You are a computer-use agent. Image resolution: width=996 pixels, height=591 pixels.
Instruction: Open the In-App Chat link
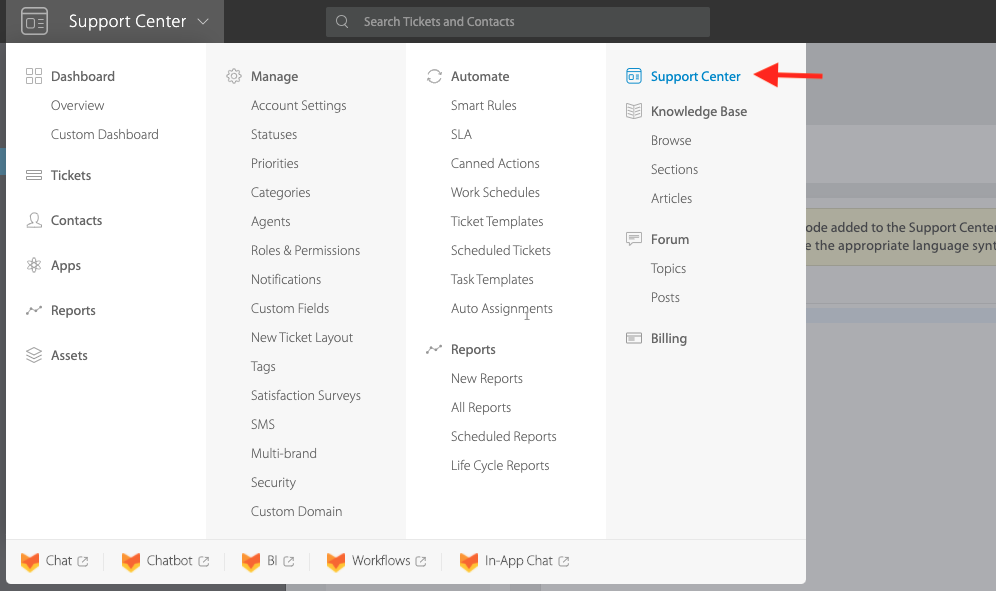(518, 561)
